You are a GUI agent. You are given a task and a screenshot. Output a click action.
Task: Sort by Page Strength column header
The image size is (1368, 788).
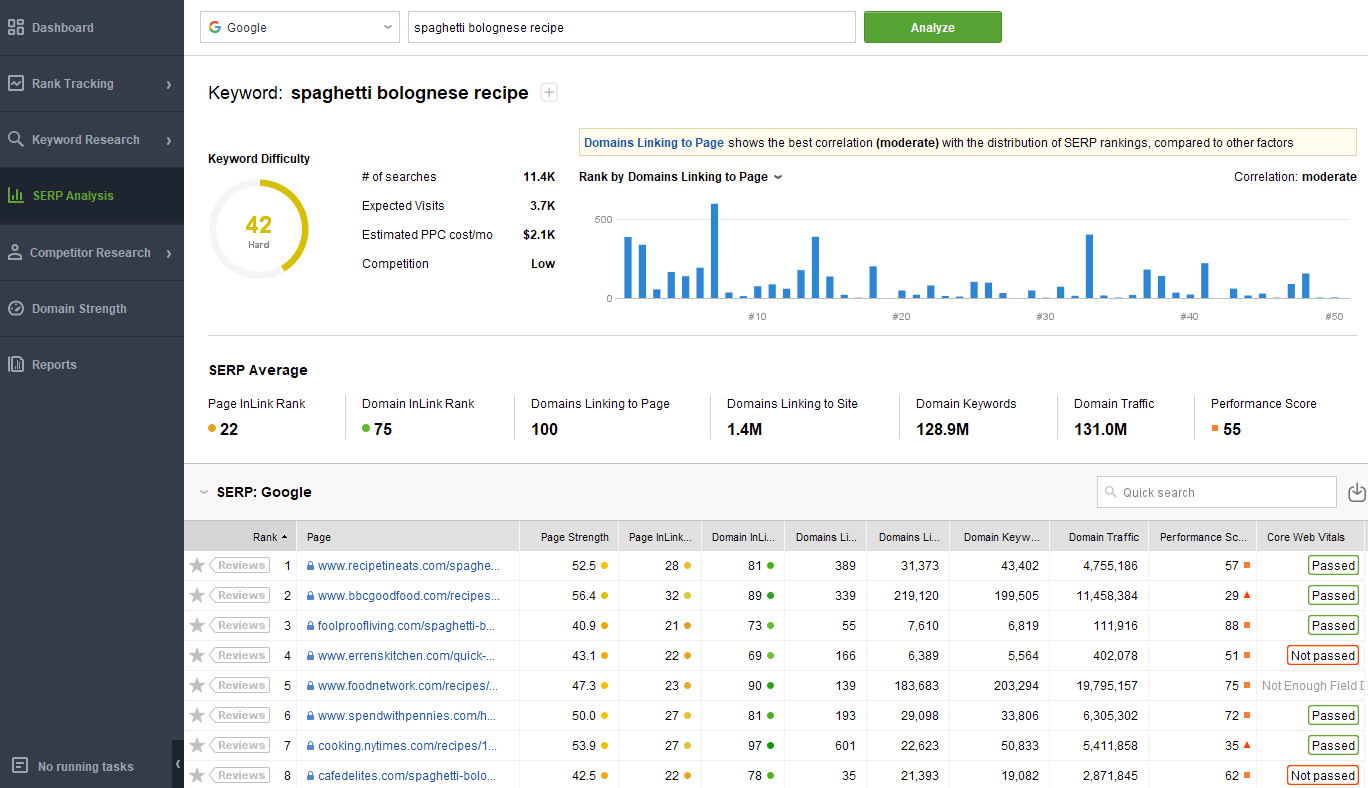(x=569, y=537)
